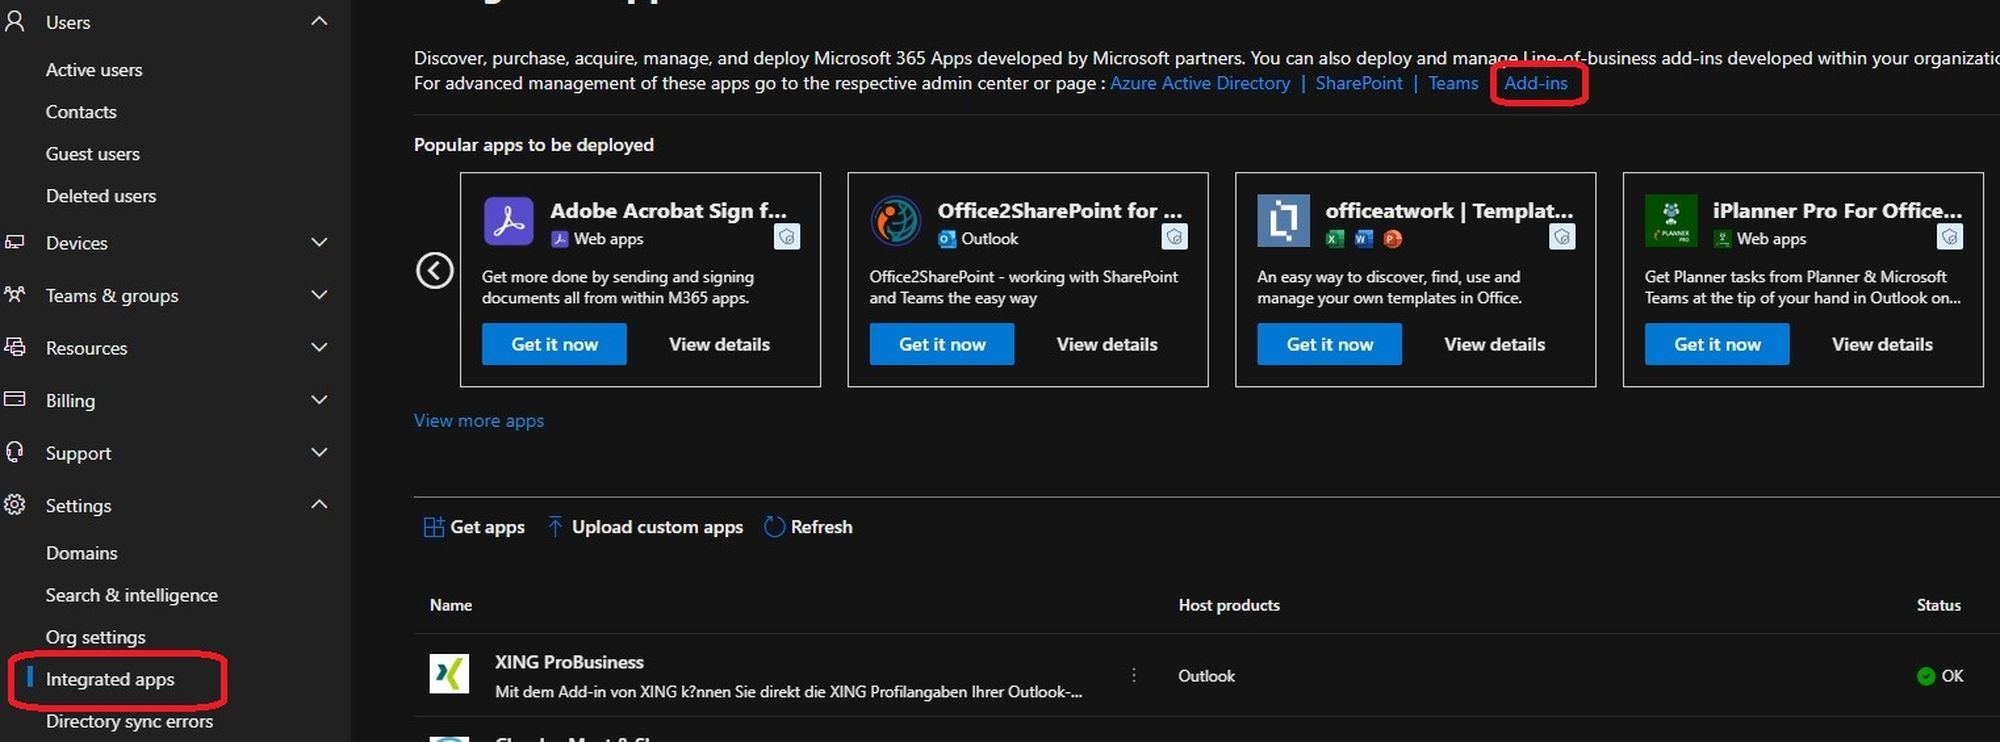Click the Office2SharePoint app icon
This screenshot has width=2000, height=742.
click(895, 221)
